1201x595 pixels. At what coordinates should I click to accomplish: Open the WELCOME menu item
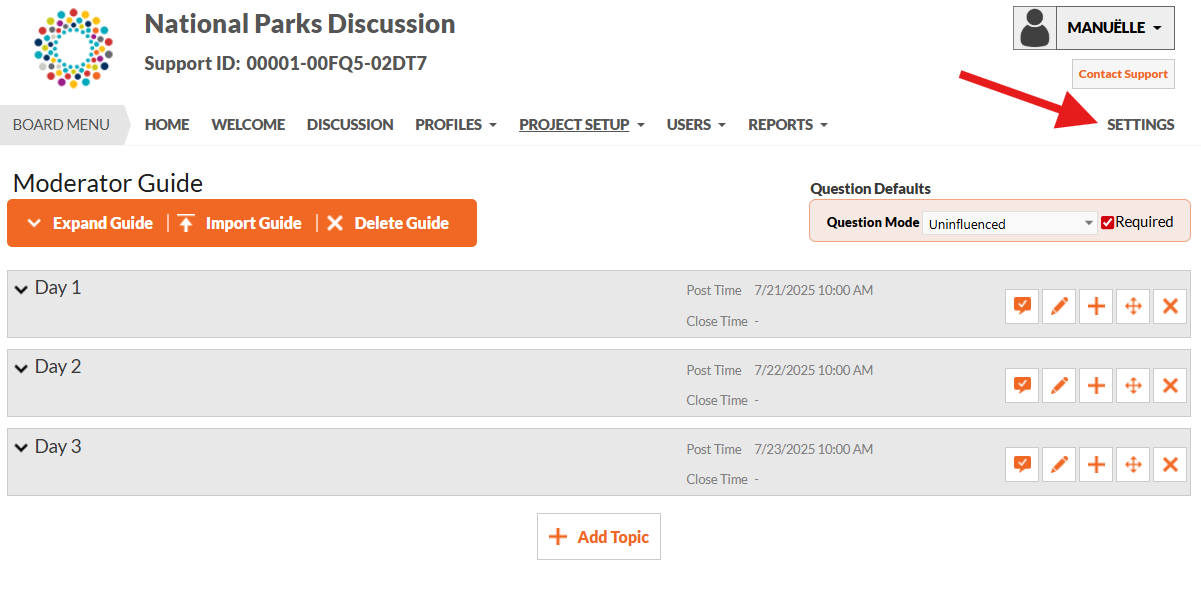click(248, 125)
